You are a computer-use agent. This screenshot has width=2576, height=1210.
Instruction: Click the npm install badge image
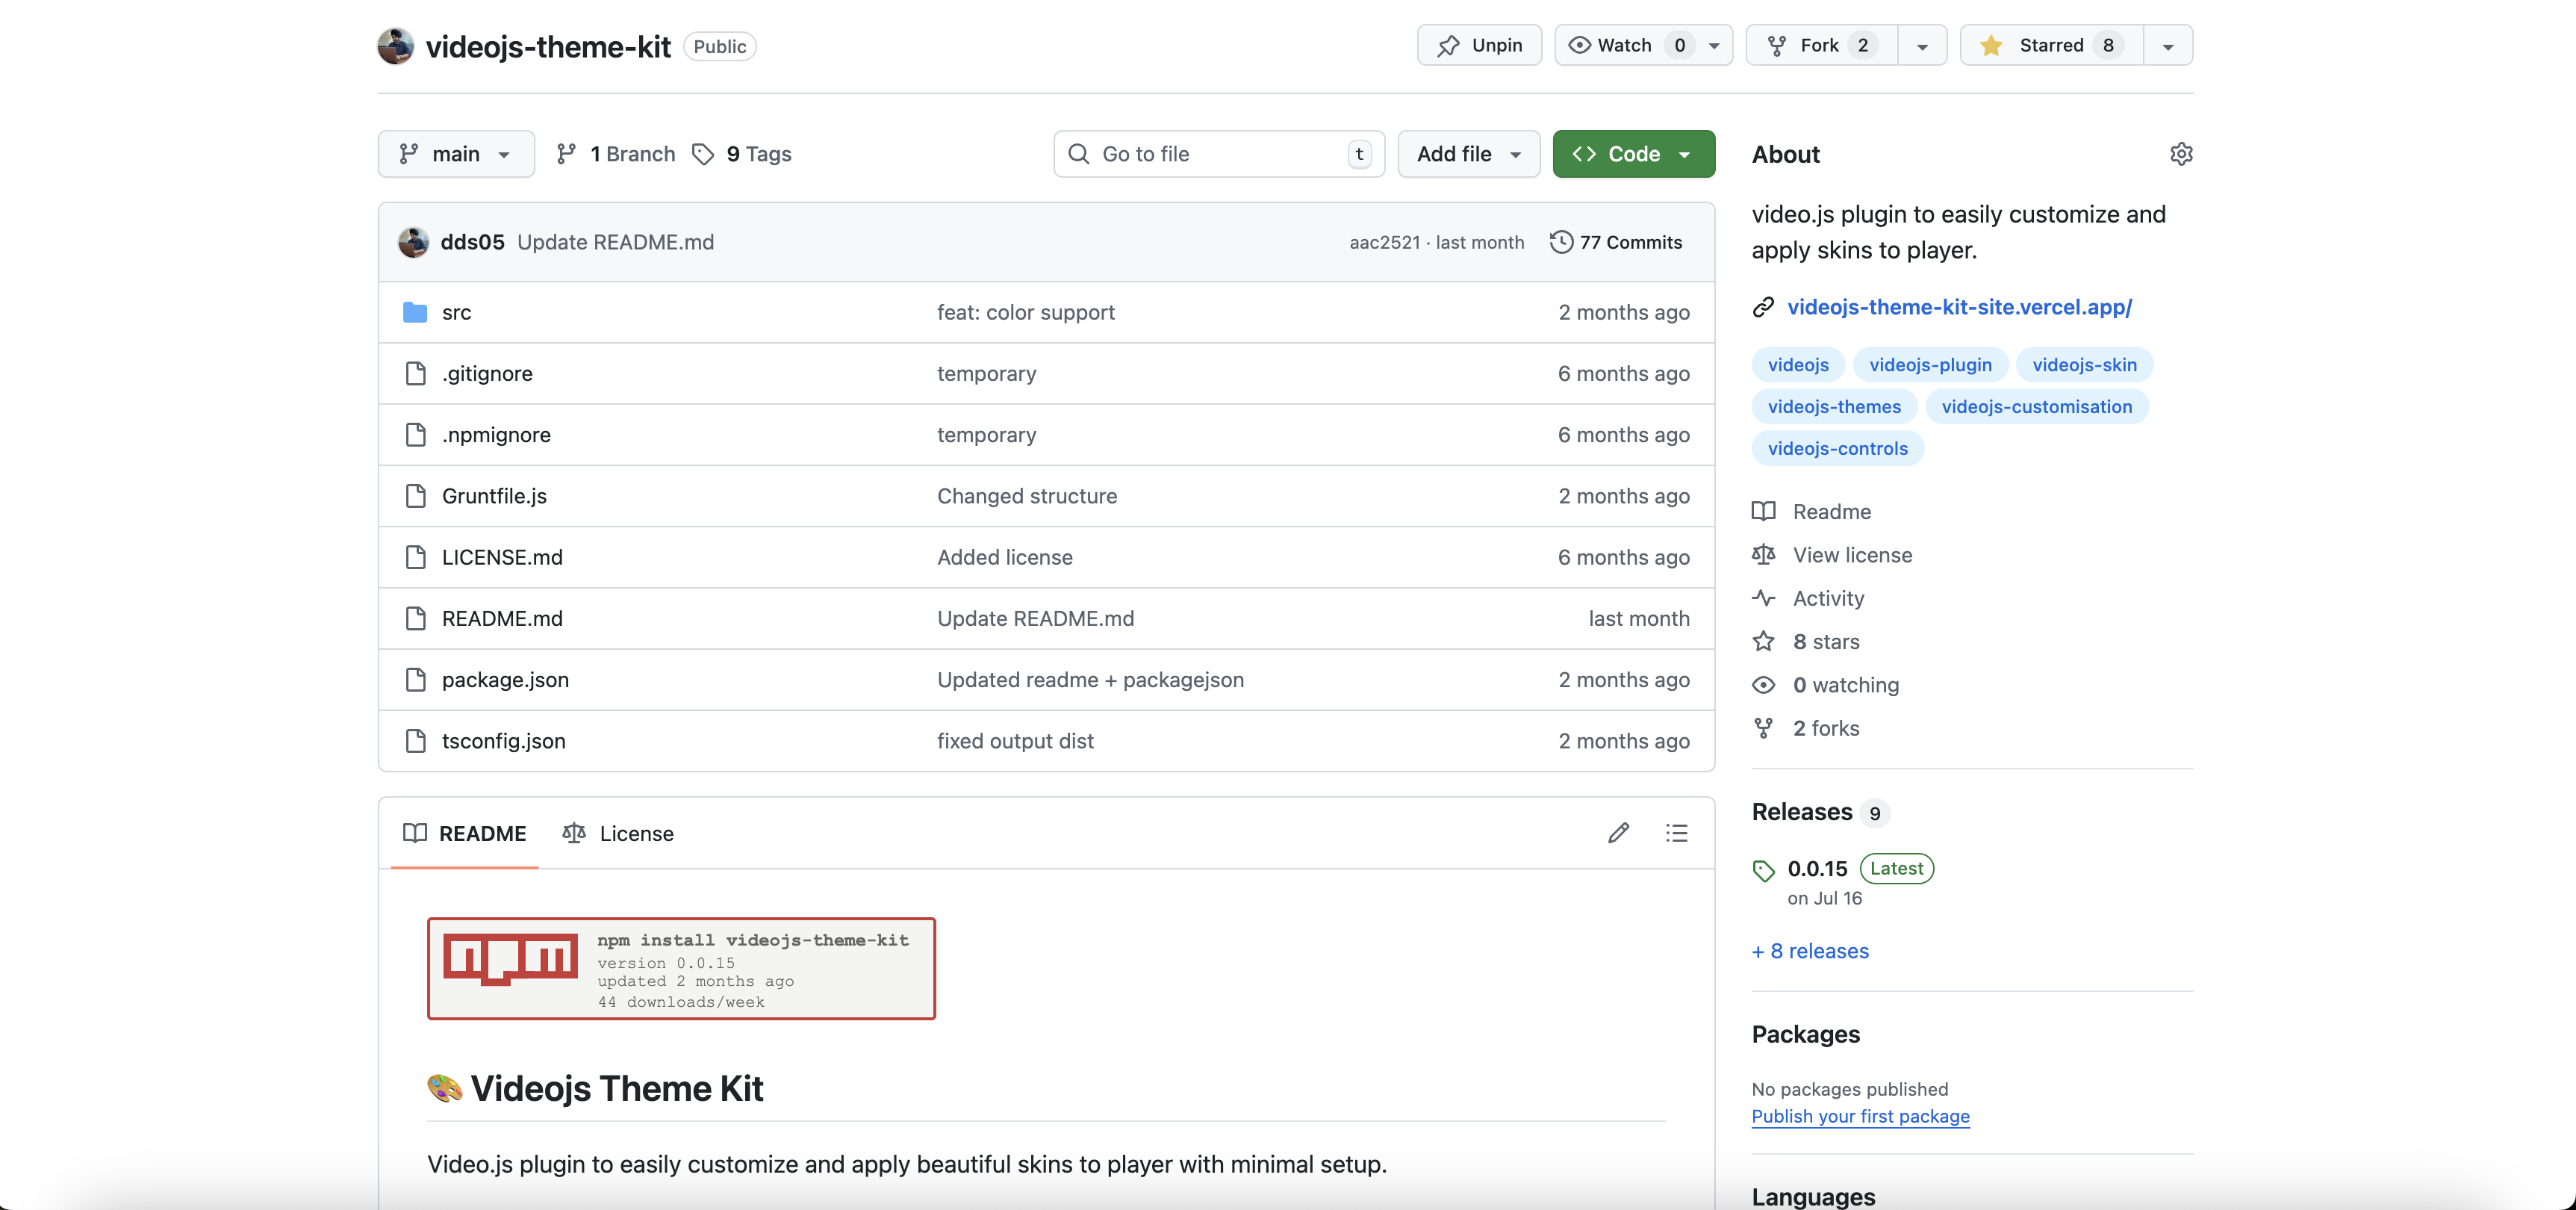(x=681, y=968)
